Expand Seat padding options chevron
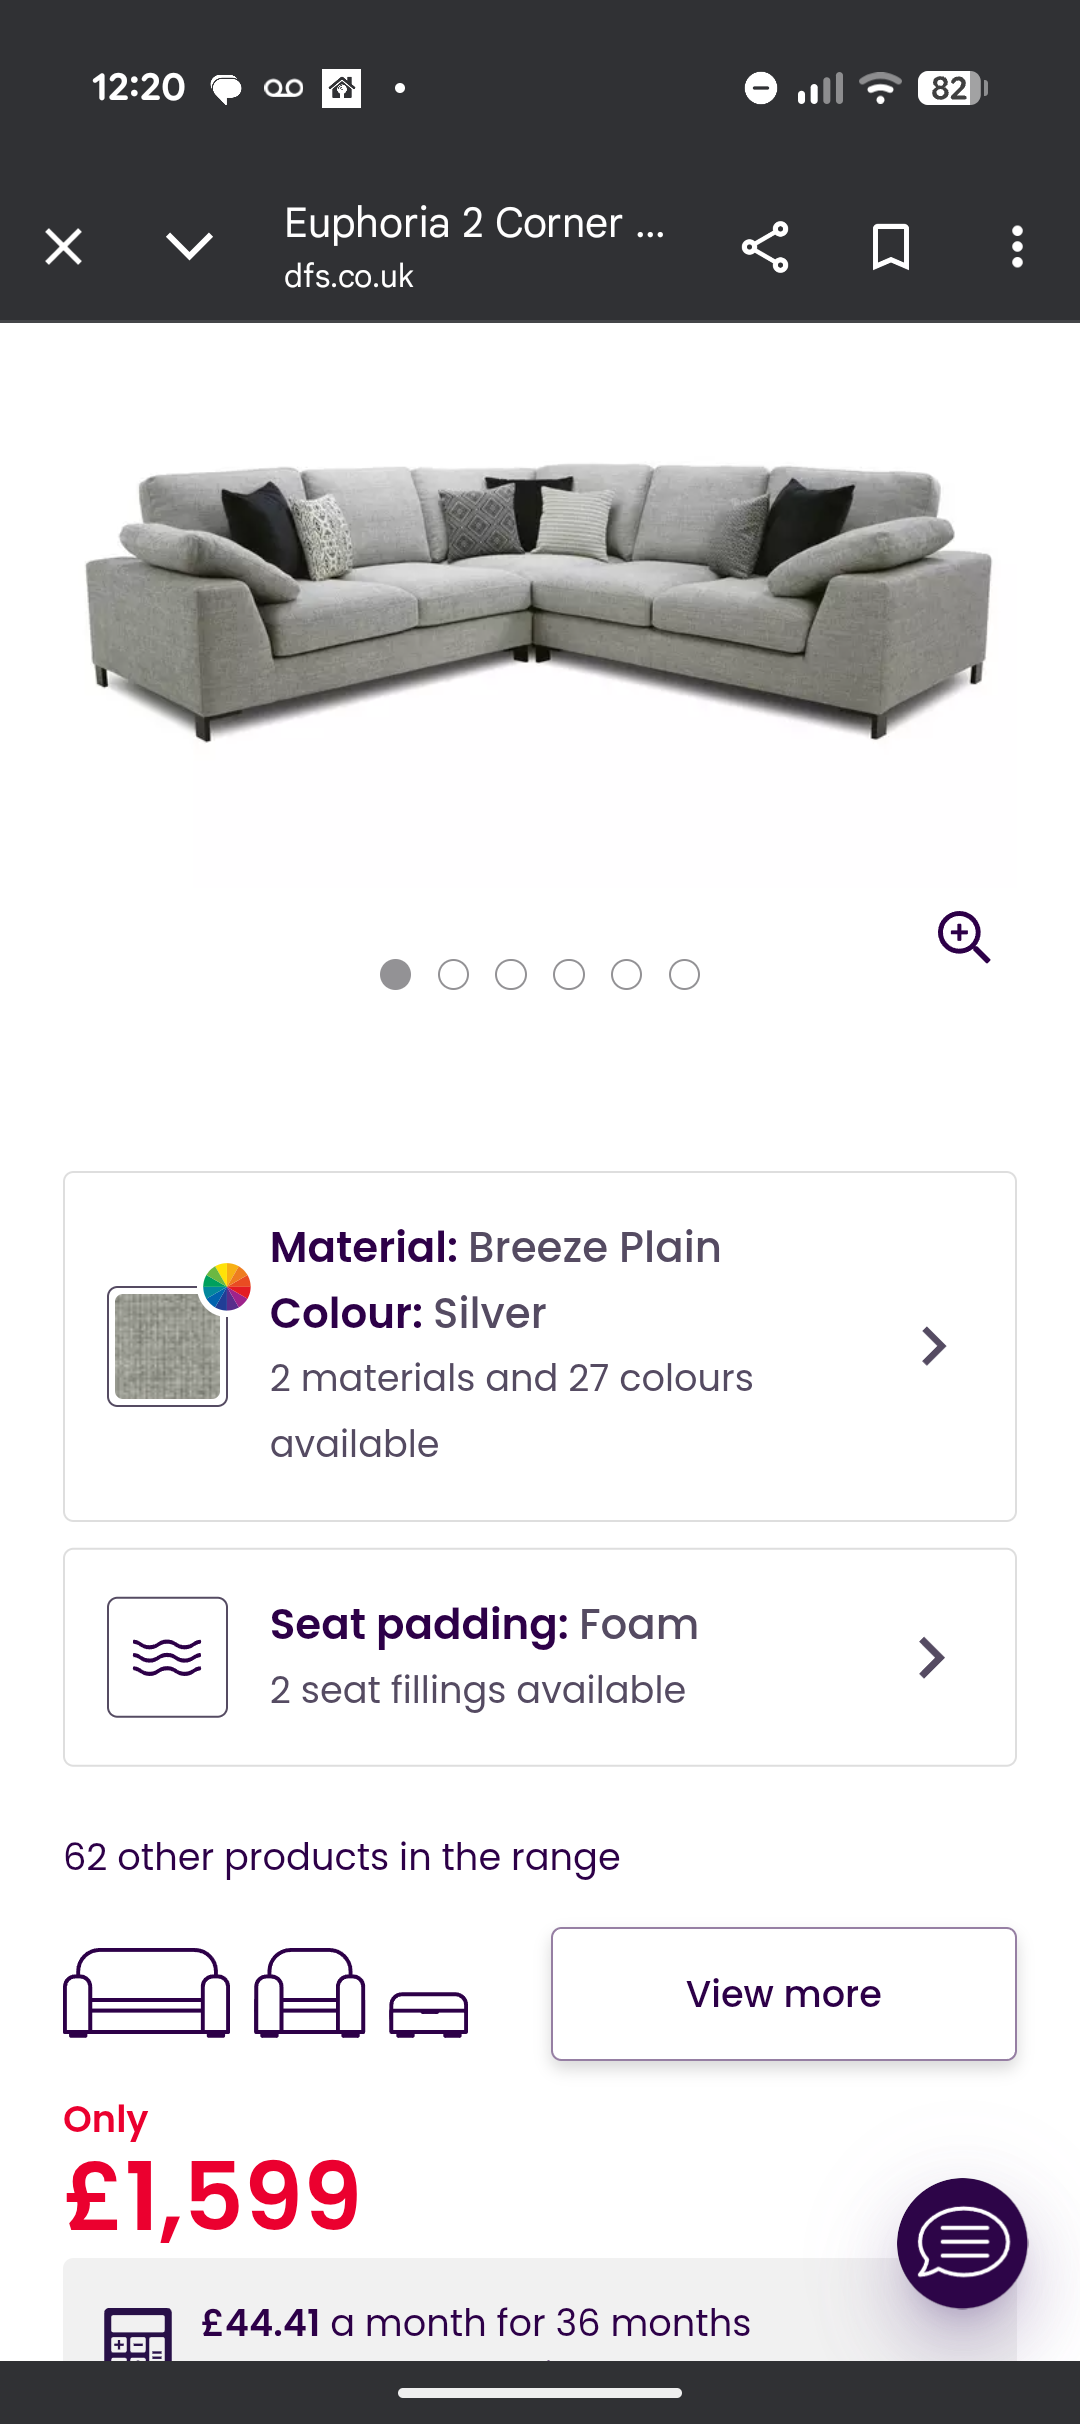Image resolution: width=1080 pixels, height=2424 pixels. [931, 1658]
